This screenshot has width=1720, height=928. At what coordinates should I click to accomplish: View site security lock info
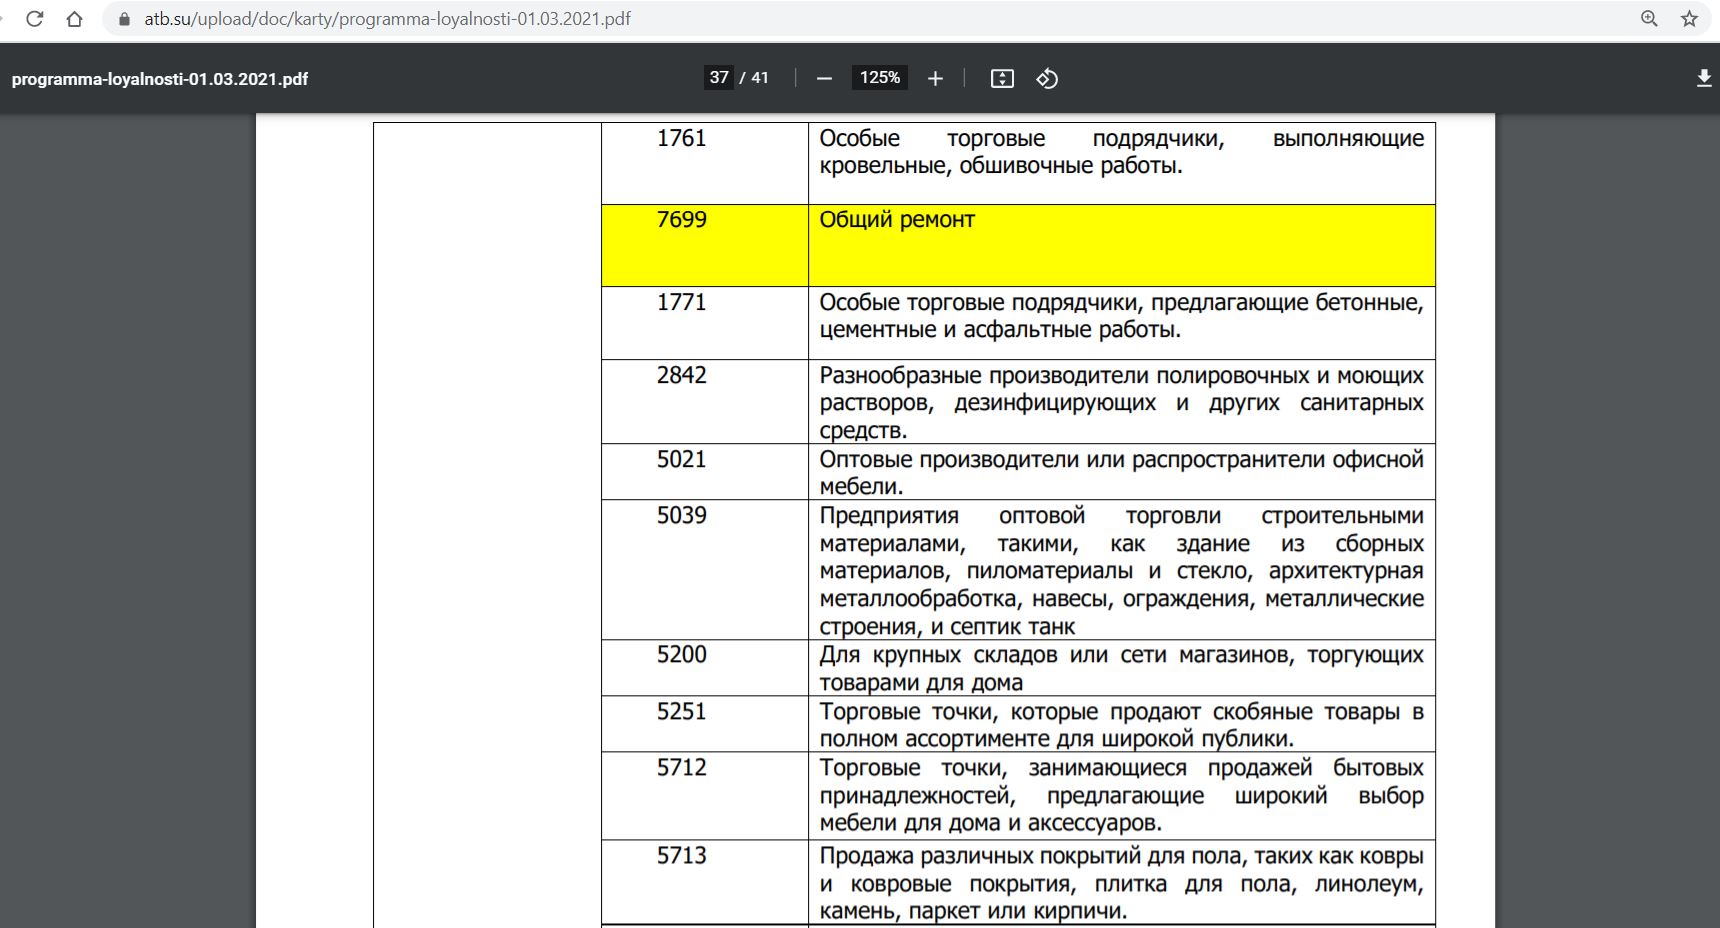(125, 19)
